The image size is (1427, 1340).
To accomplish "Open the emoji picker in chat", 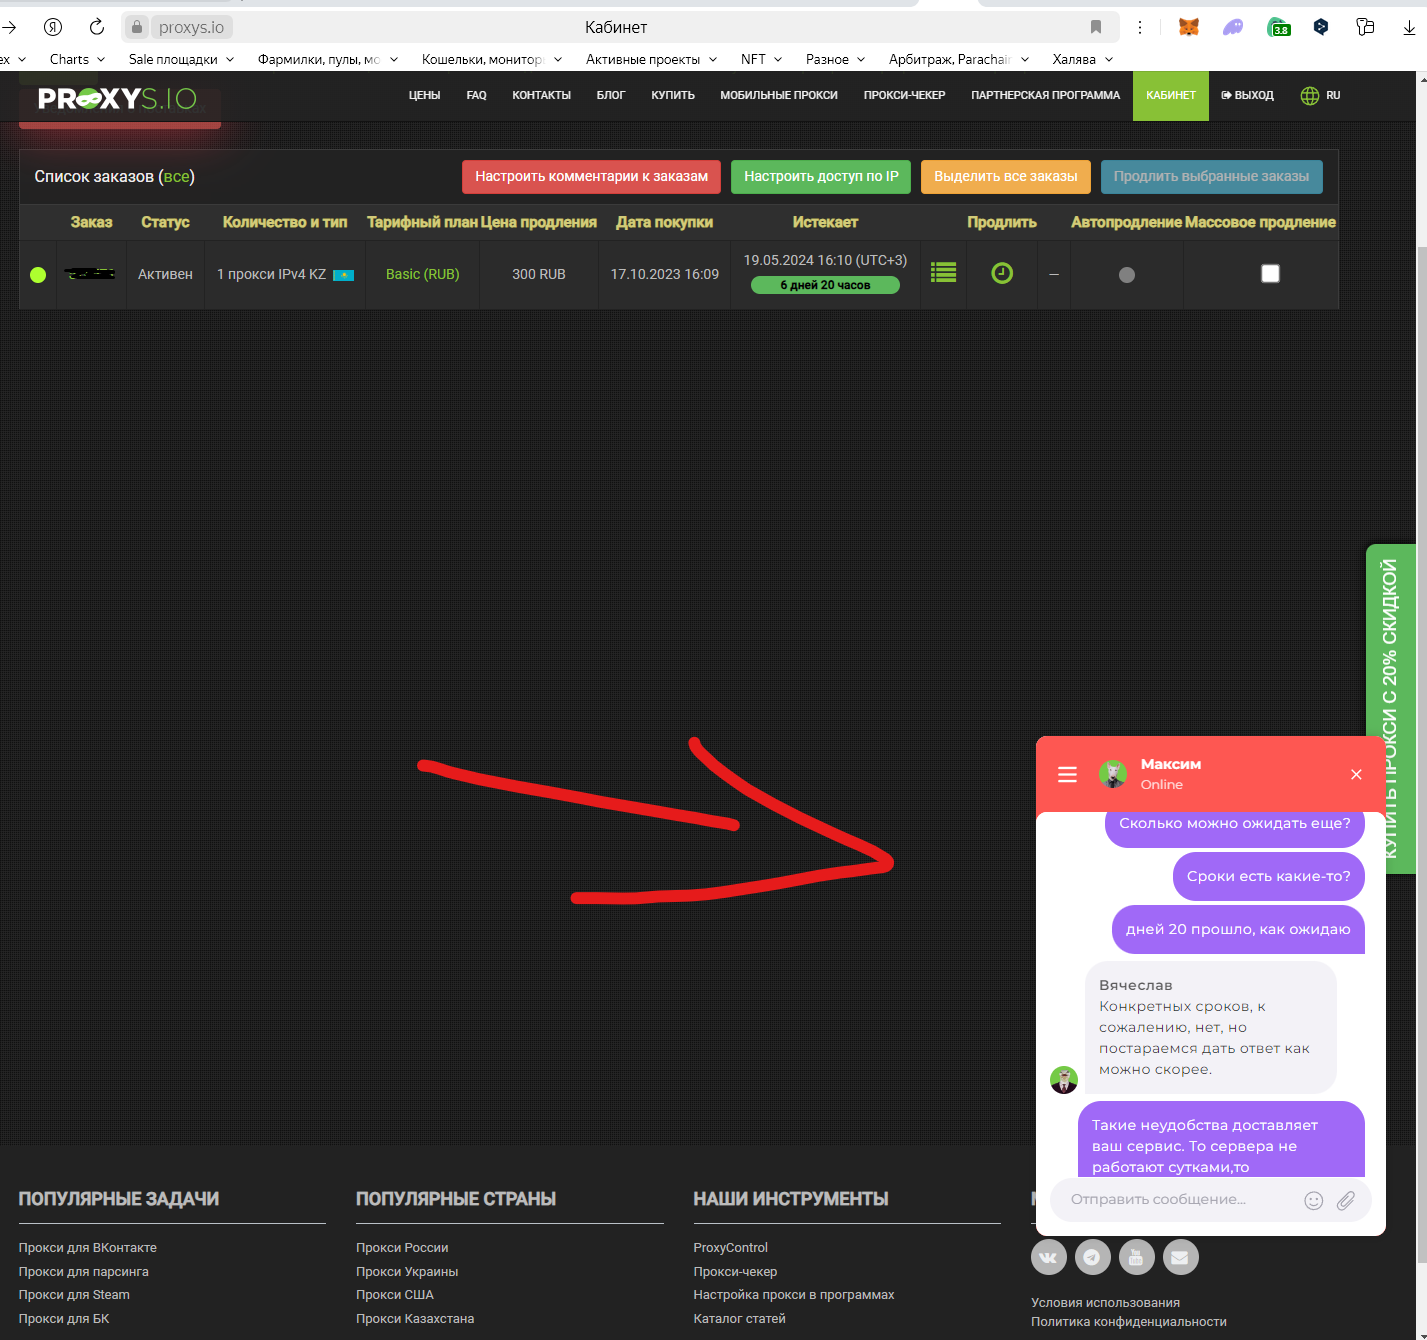I will (1314, 1200).
